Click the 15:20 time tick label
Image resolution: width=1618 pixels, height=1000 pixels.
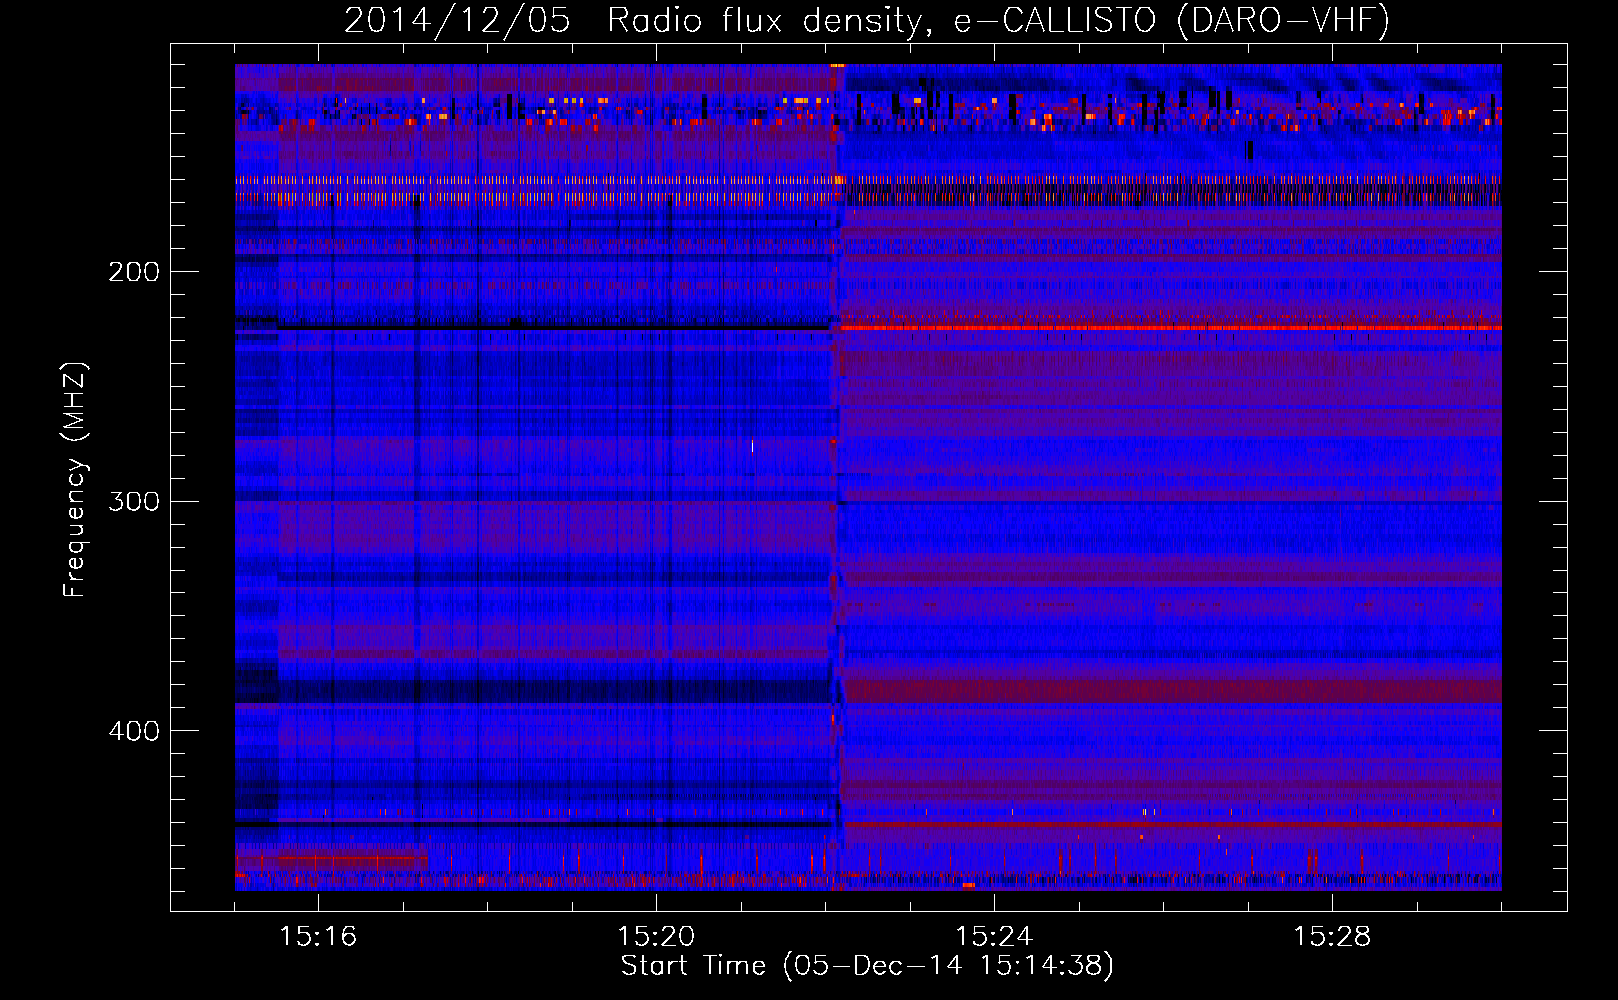tap(656, 936)
